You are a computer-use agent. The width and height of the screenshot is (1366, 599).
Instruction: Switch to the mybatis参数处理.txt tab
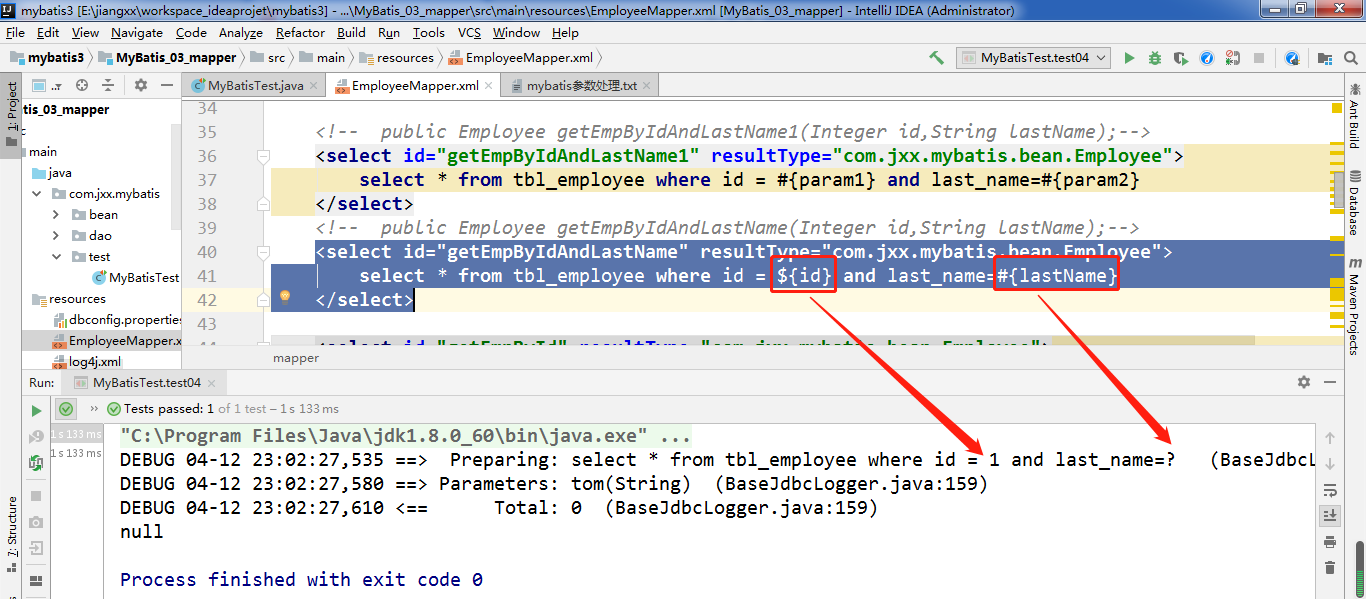[x=582, y=86]
